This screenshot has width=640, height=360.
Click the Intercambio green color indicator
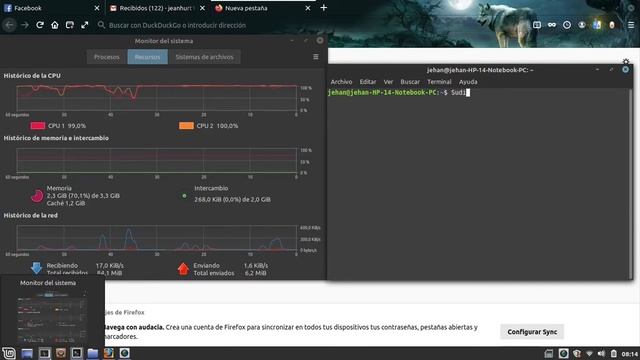pyautogui.click(x=184, y=196)
